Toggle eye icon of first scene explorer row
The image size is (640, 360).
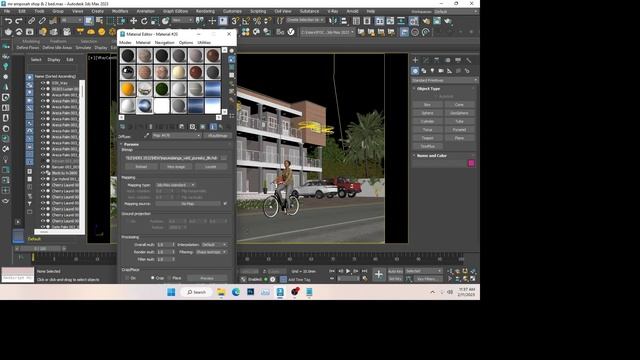coord(42,83)
